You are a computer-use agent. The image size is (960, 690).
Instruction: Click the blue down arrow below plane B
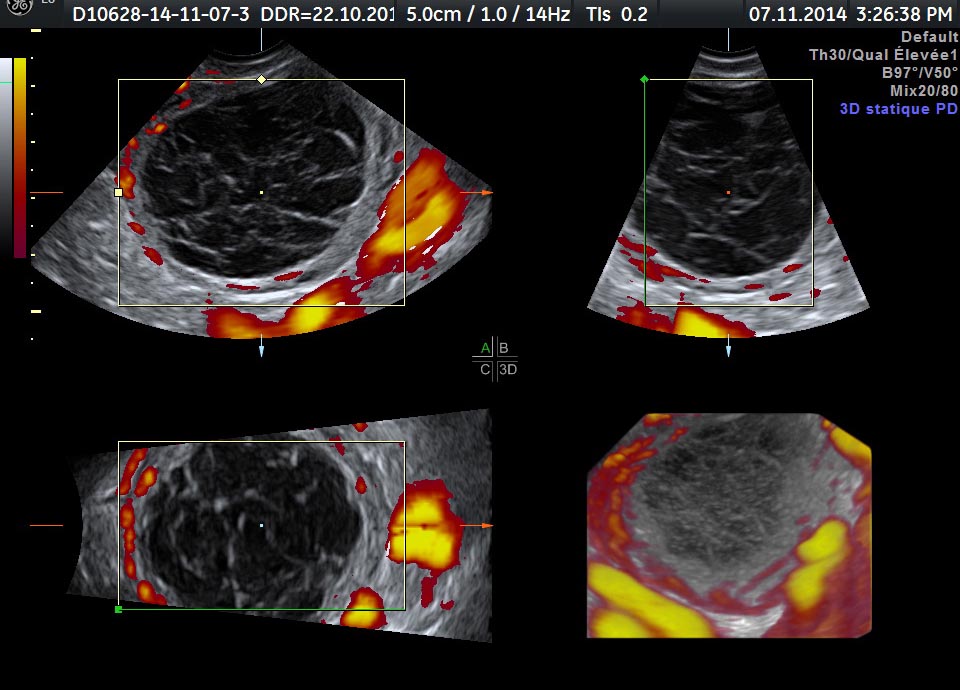[x=728, y=350]
